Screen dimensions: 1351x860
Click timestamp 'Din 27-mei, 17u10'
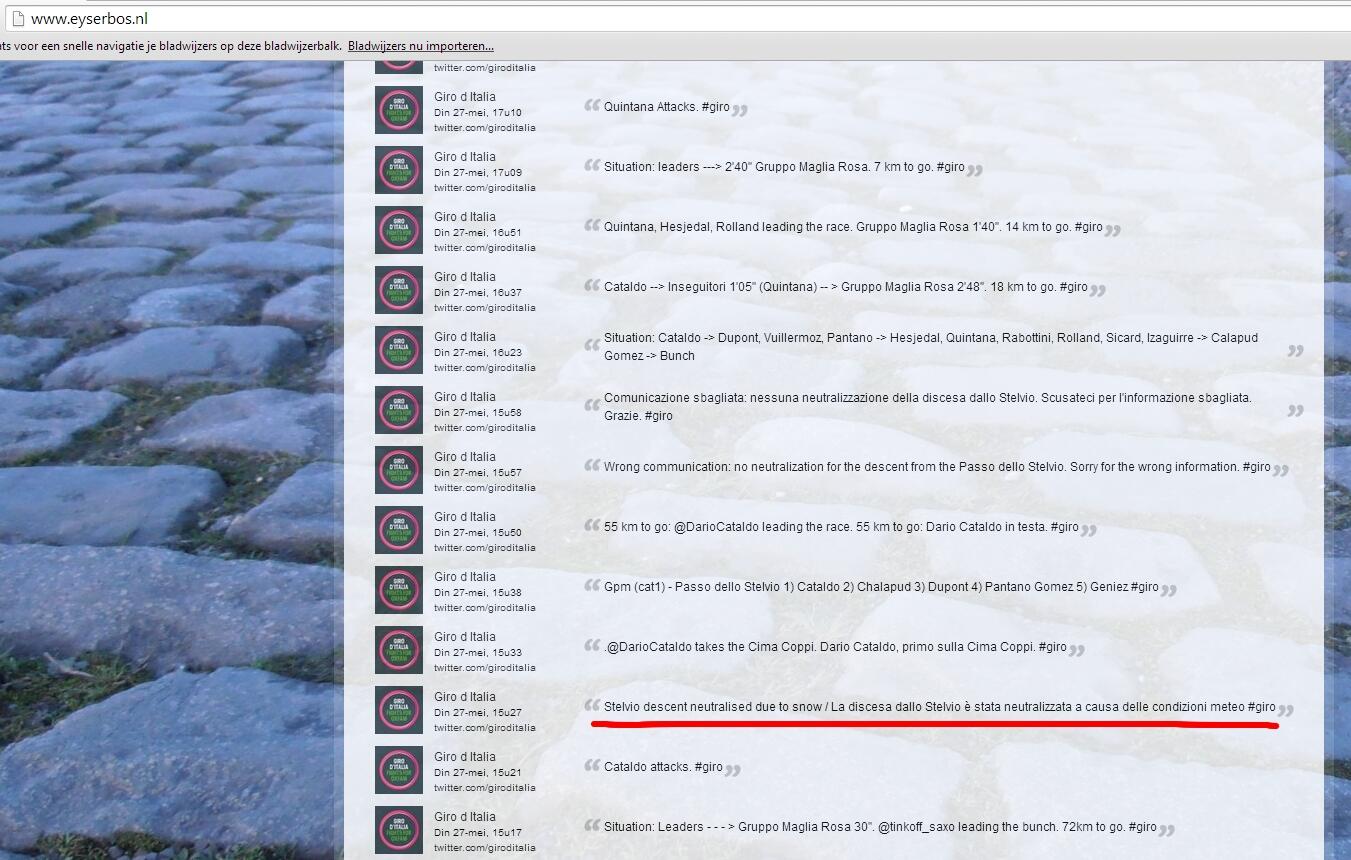point(478,113)
